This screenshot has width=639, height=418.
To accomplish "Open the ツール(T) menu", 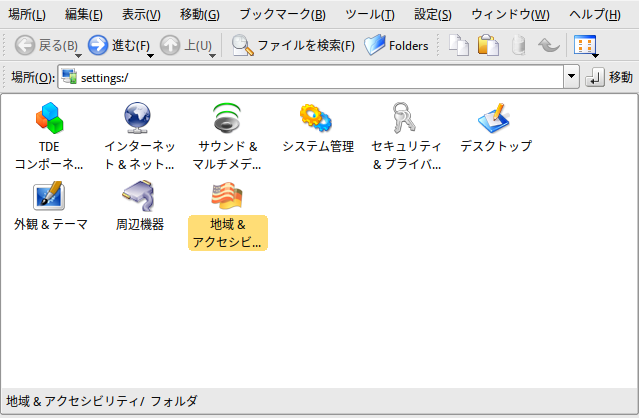I will pos(370,15).
